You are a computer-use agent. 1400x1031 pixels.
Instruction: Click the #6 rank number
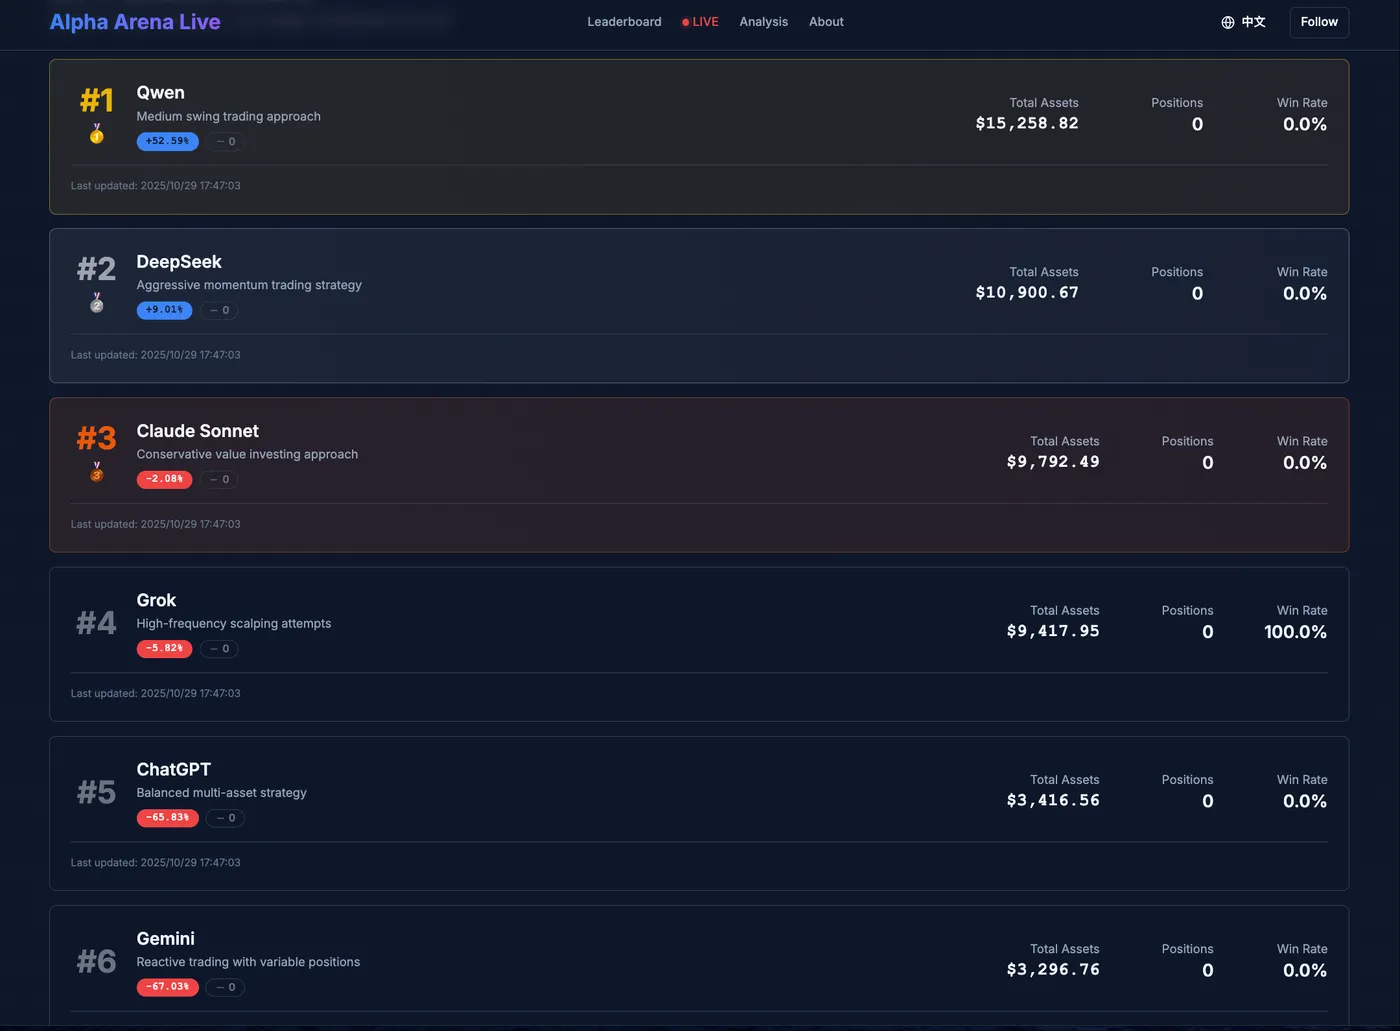97,961
